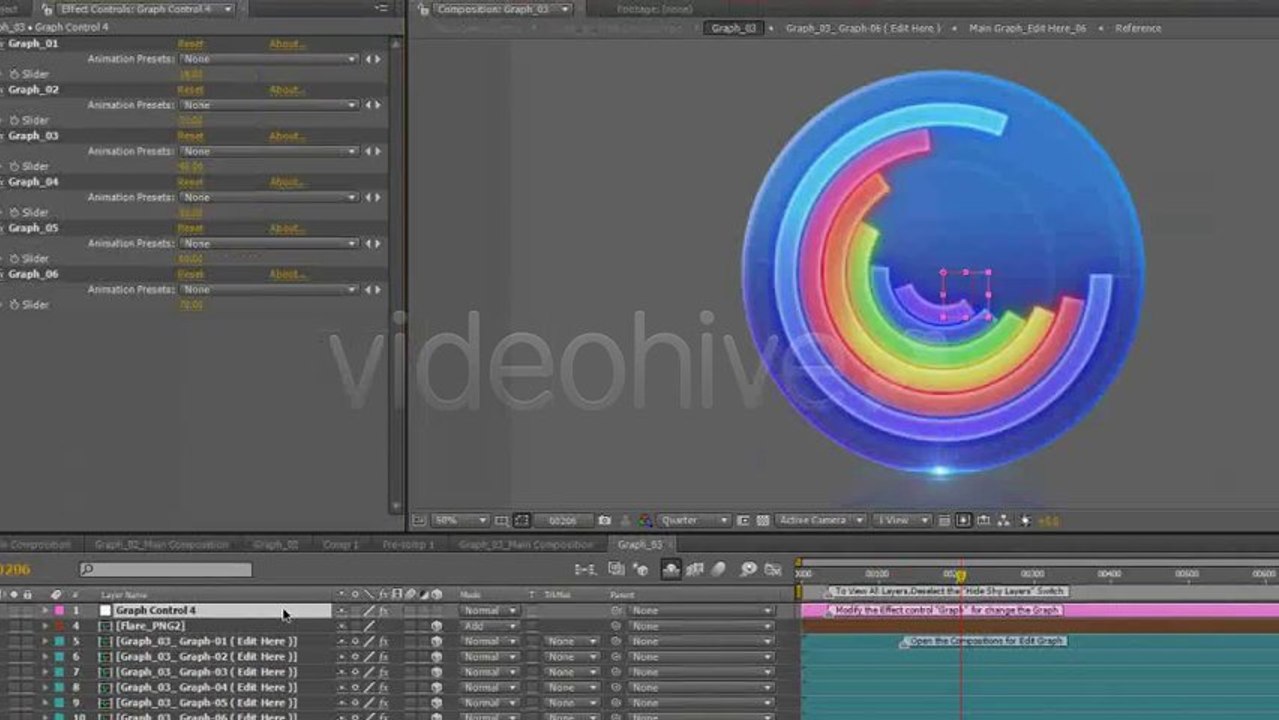Click the region of interest icon
The image size is (1279, 720).
tap(744, 520)
